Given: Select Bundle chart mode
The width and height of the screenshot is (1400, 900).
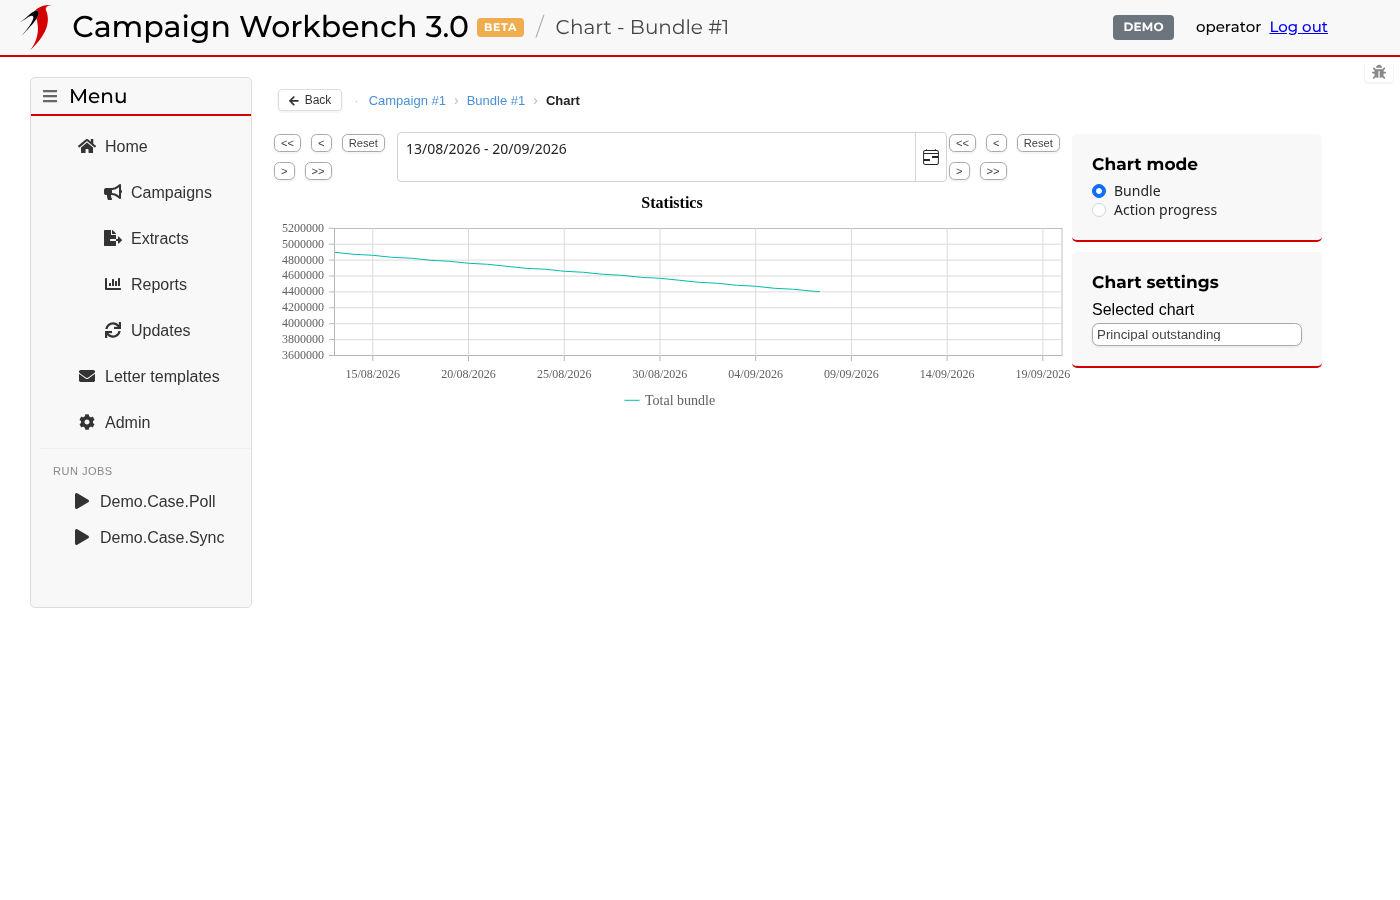Looking at the screenshot, I should tap(1099, 191).
